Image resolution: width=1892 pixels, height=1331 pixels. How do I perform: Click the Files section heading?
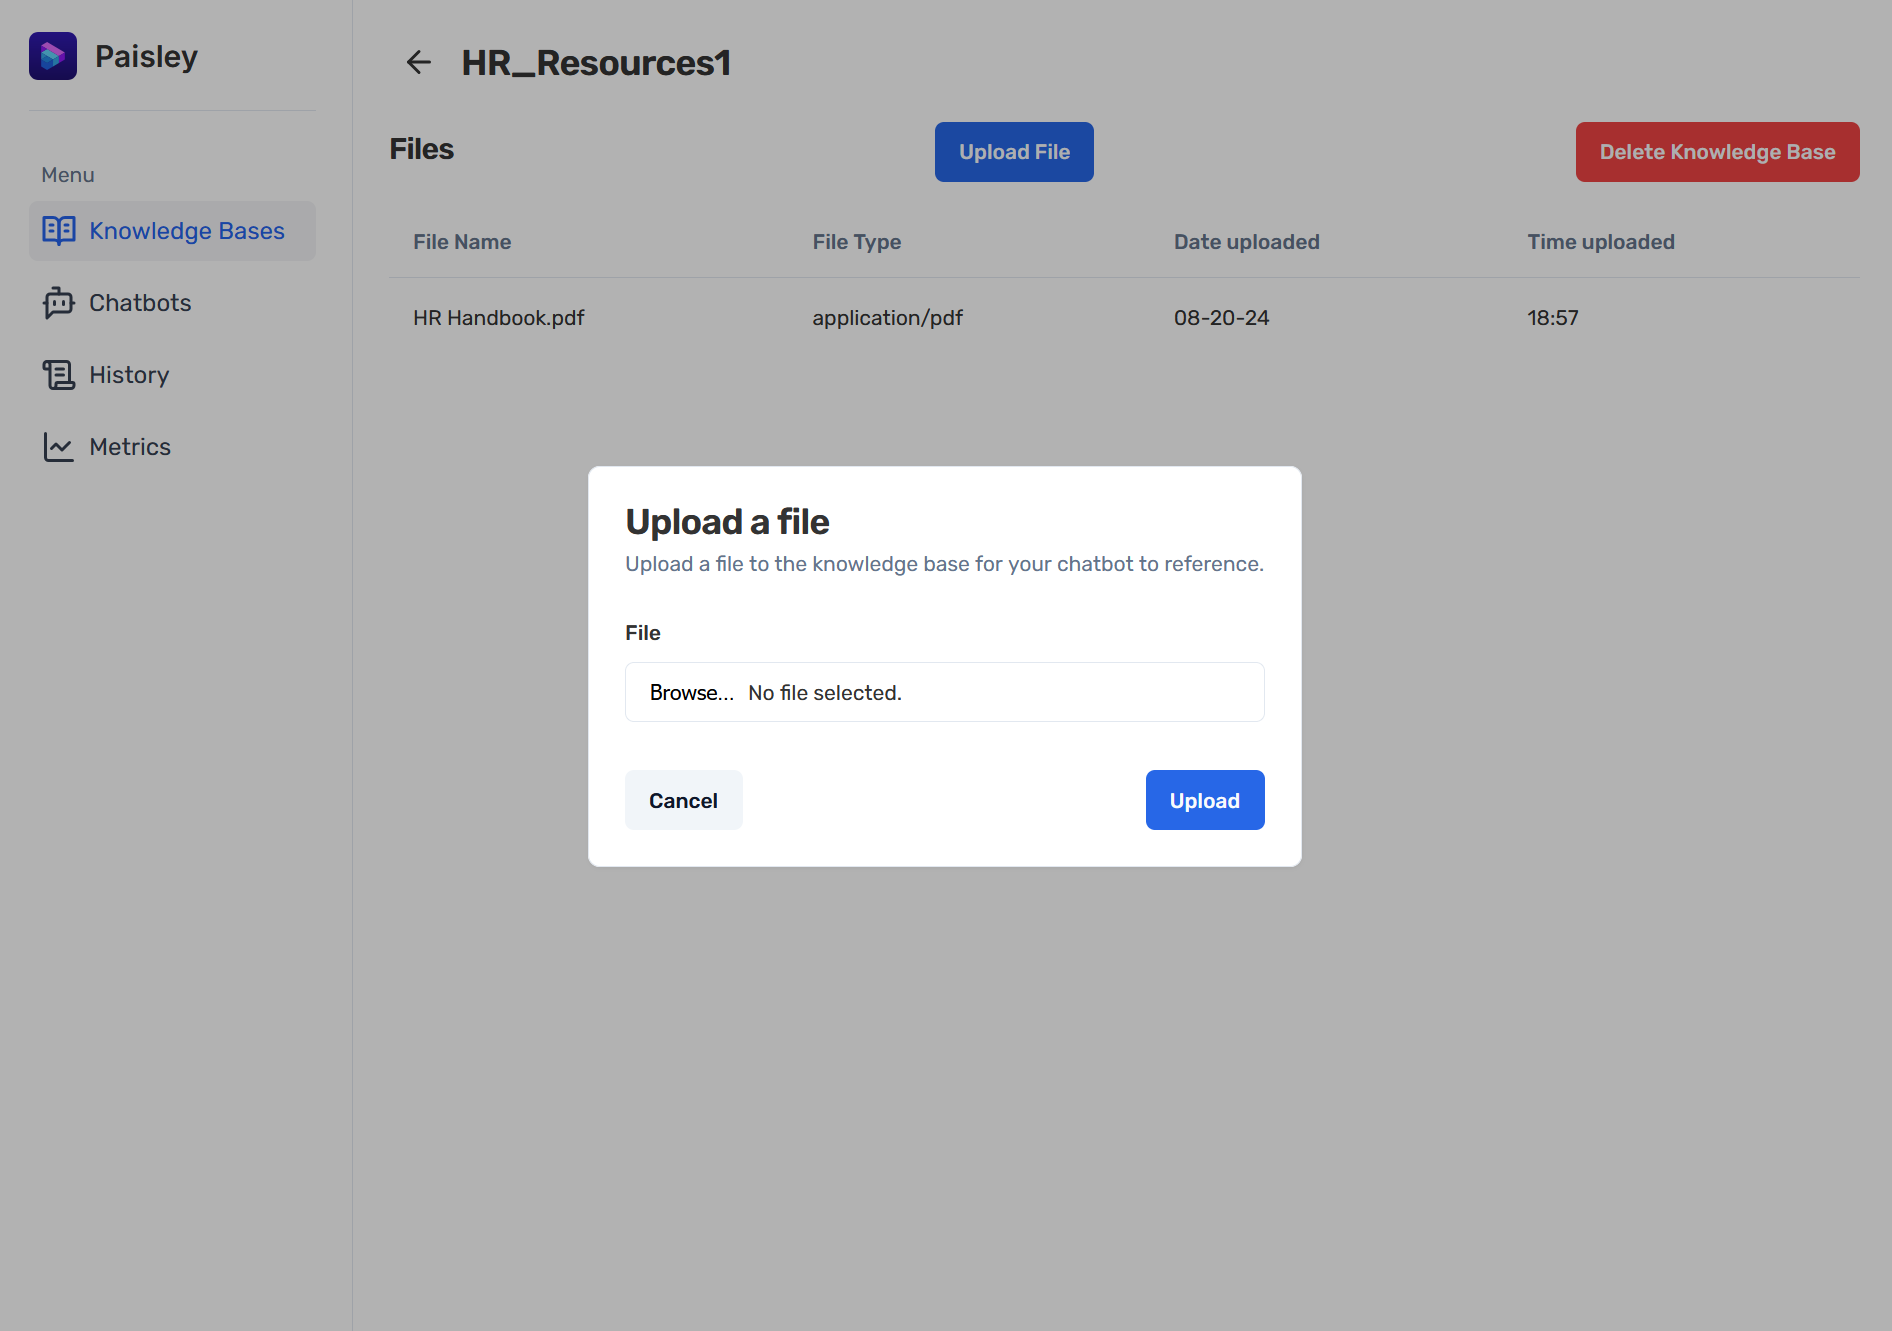[421, 149]
